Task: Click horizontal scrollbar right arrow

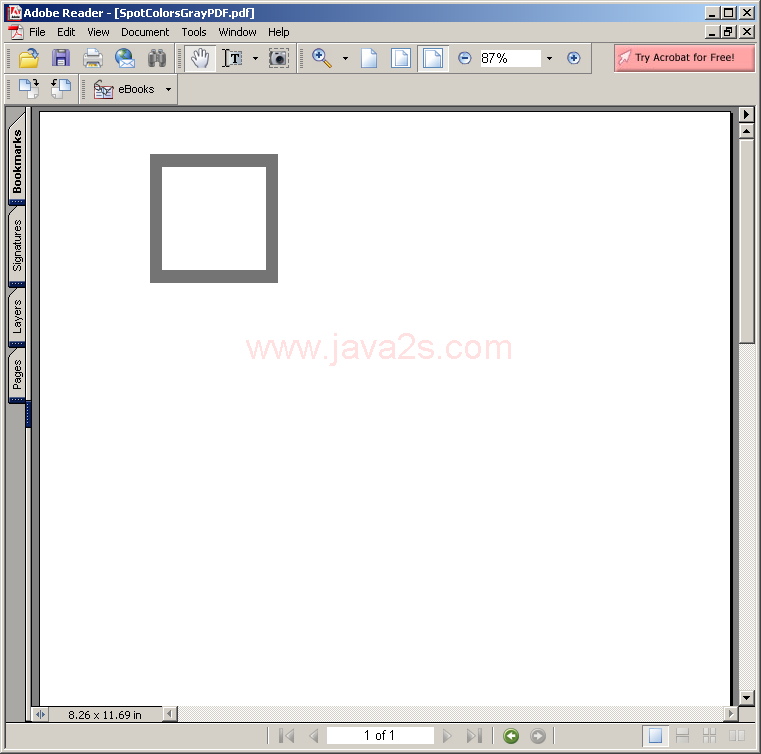Action: pos(730,714)
